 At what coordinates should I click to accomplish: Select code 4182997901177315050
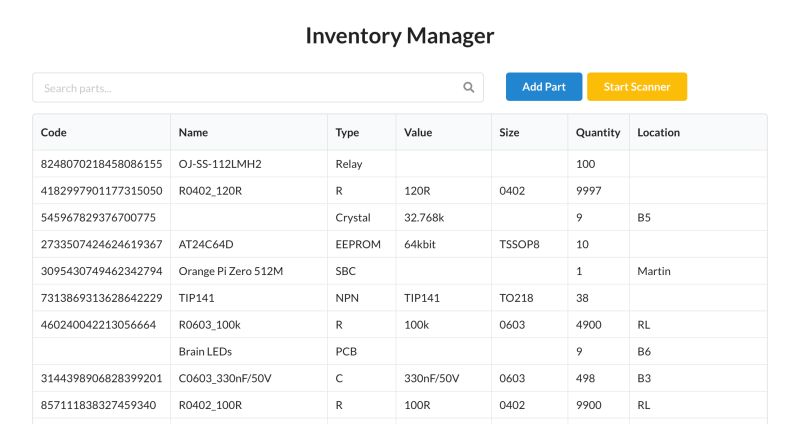[x=102, y=191]
